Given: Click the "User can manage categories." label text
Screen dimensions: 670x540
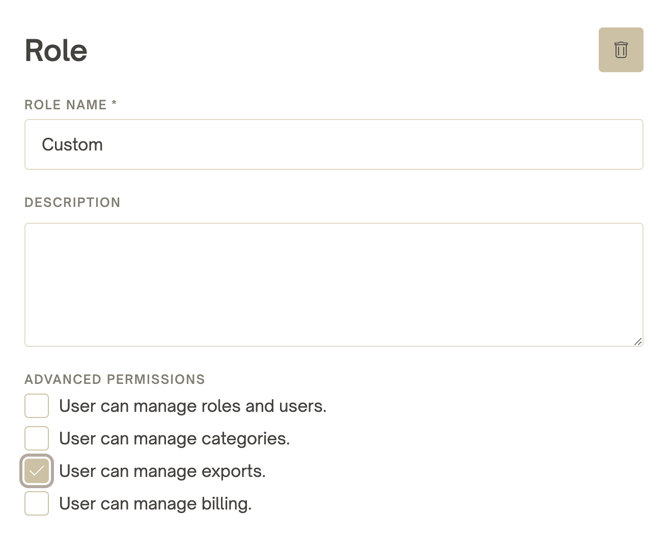Looking at the screenshot, I should tap(174, 439).
